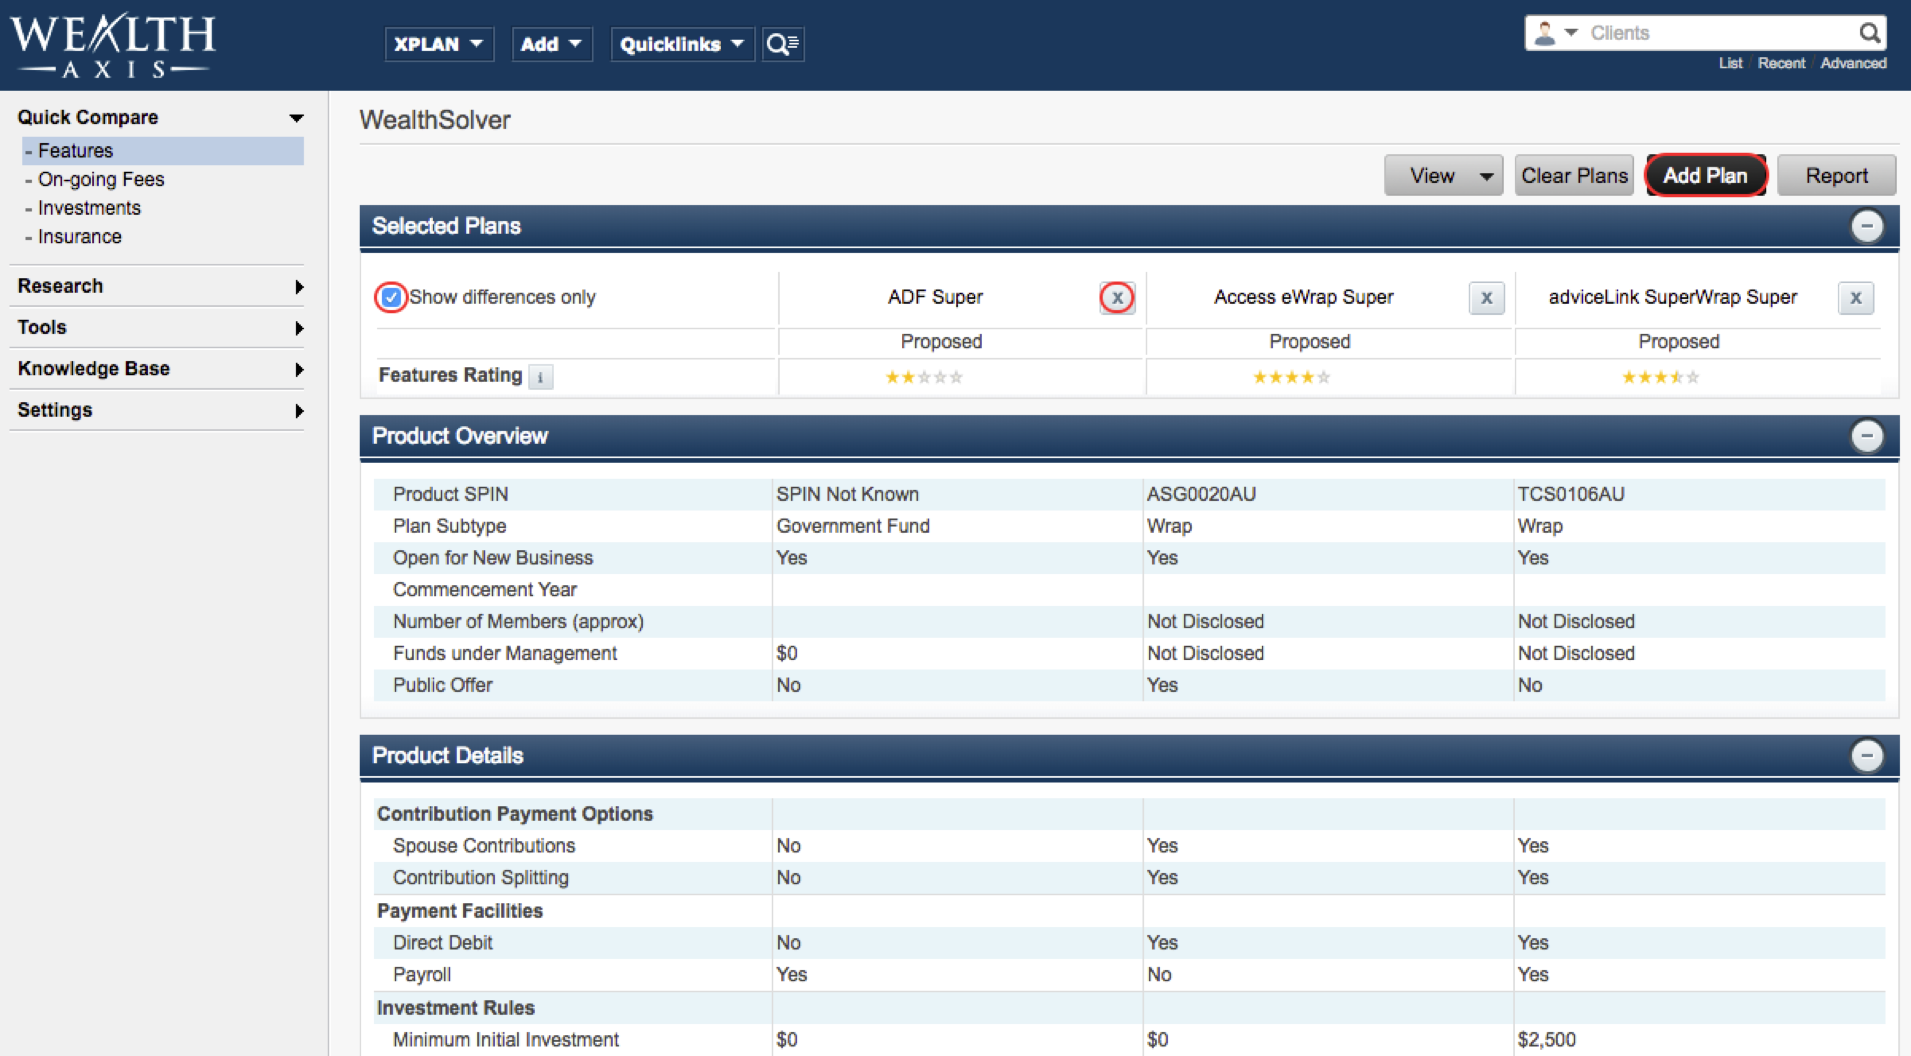
Task: Click ADF Super's star rating
Action: [924, 377]
